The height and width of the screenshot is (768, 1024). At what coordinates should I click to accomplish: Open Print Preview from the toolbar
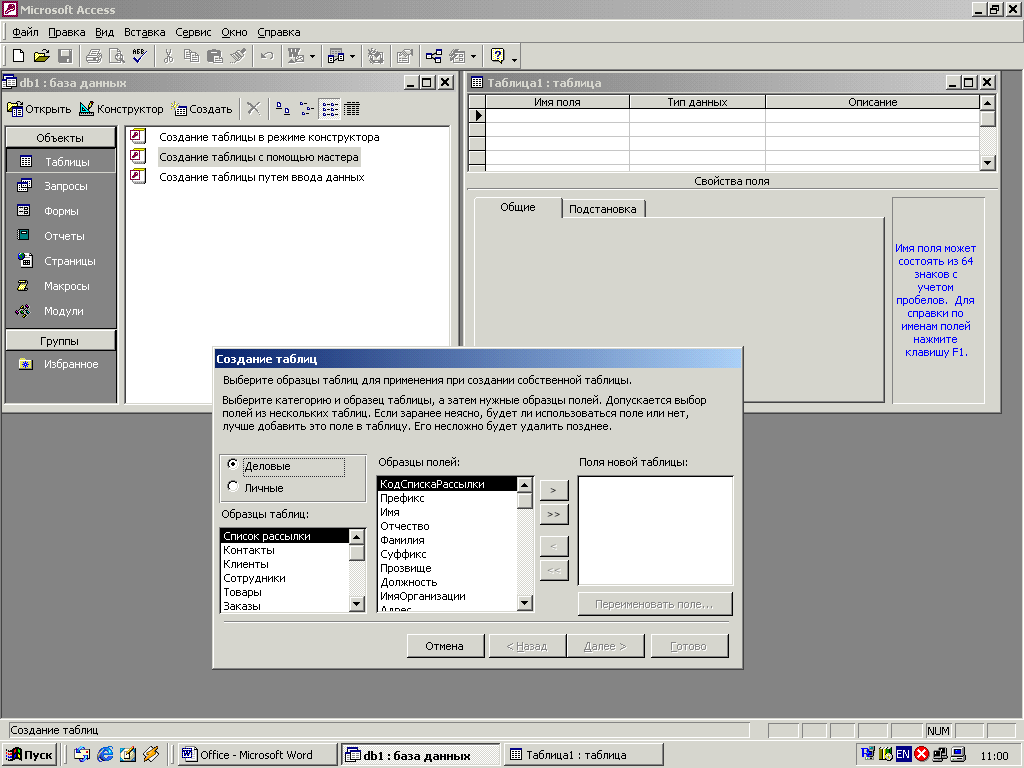[x=117, y=57]
